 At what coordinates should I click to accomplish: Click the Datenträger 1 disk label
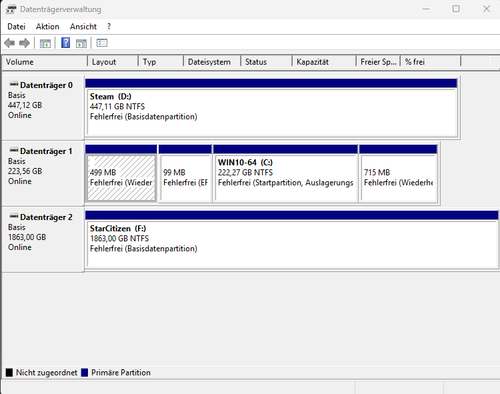[x=46, y=151]
